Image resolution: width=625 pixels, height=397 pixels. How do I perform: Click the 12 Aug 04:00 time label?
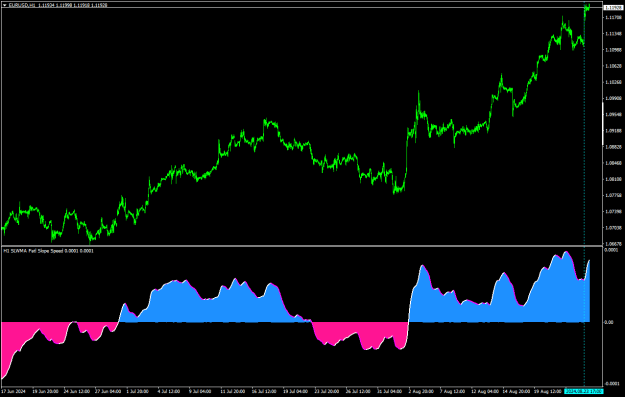pos(485,391)
